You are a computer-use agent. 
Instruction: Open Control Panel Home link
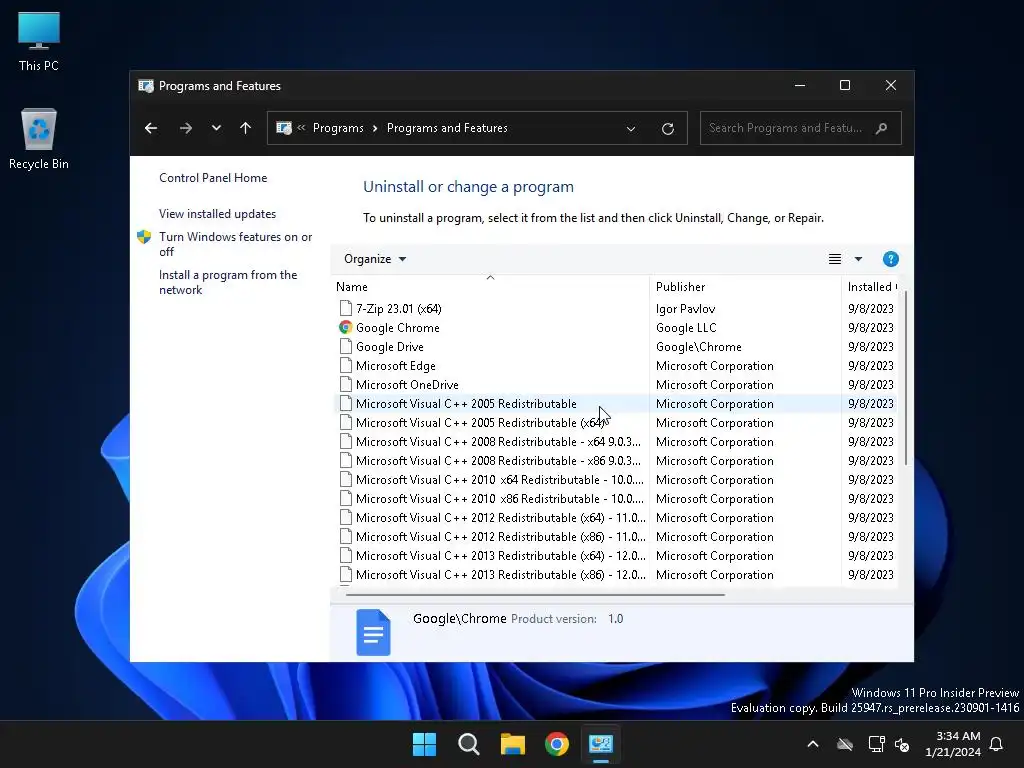[x=213, y=178]
